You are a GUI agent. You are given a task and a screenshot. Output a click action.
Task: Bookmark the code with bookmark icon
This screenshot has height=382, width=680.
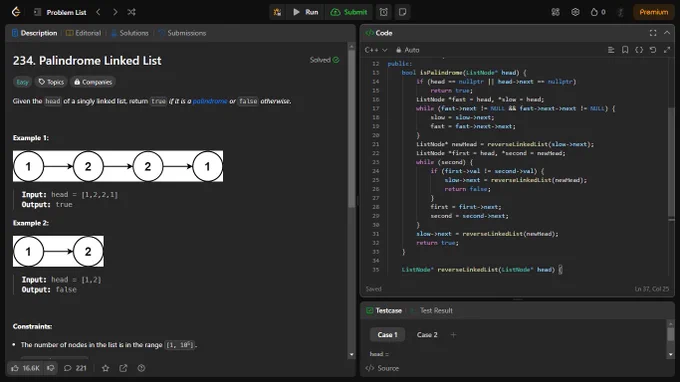(625, 50)
